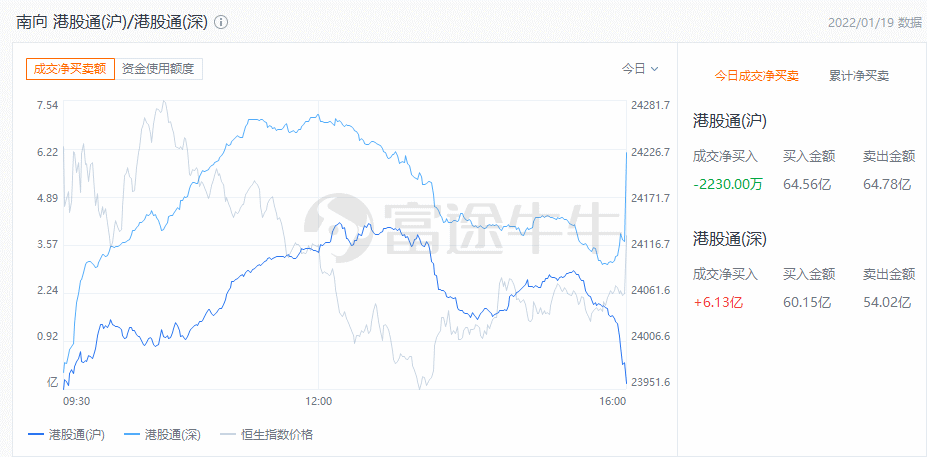927x457 pixels.
Task: Switch to 累计净买卖 tab
Action: [x=859, y=75]
